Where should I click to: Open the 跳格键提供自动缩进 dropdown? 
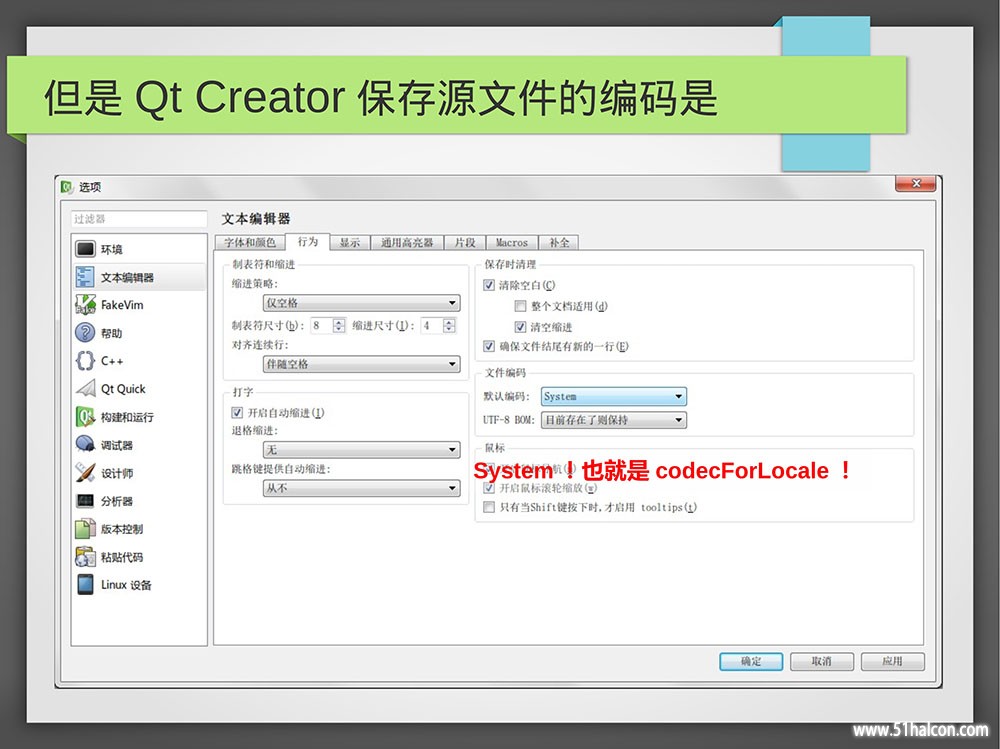[362, 488]
